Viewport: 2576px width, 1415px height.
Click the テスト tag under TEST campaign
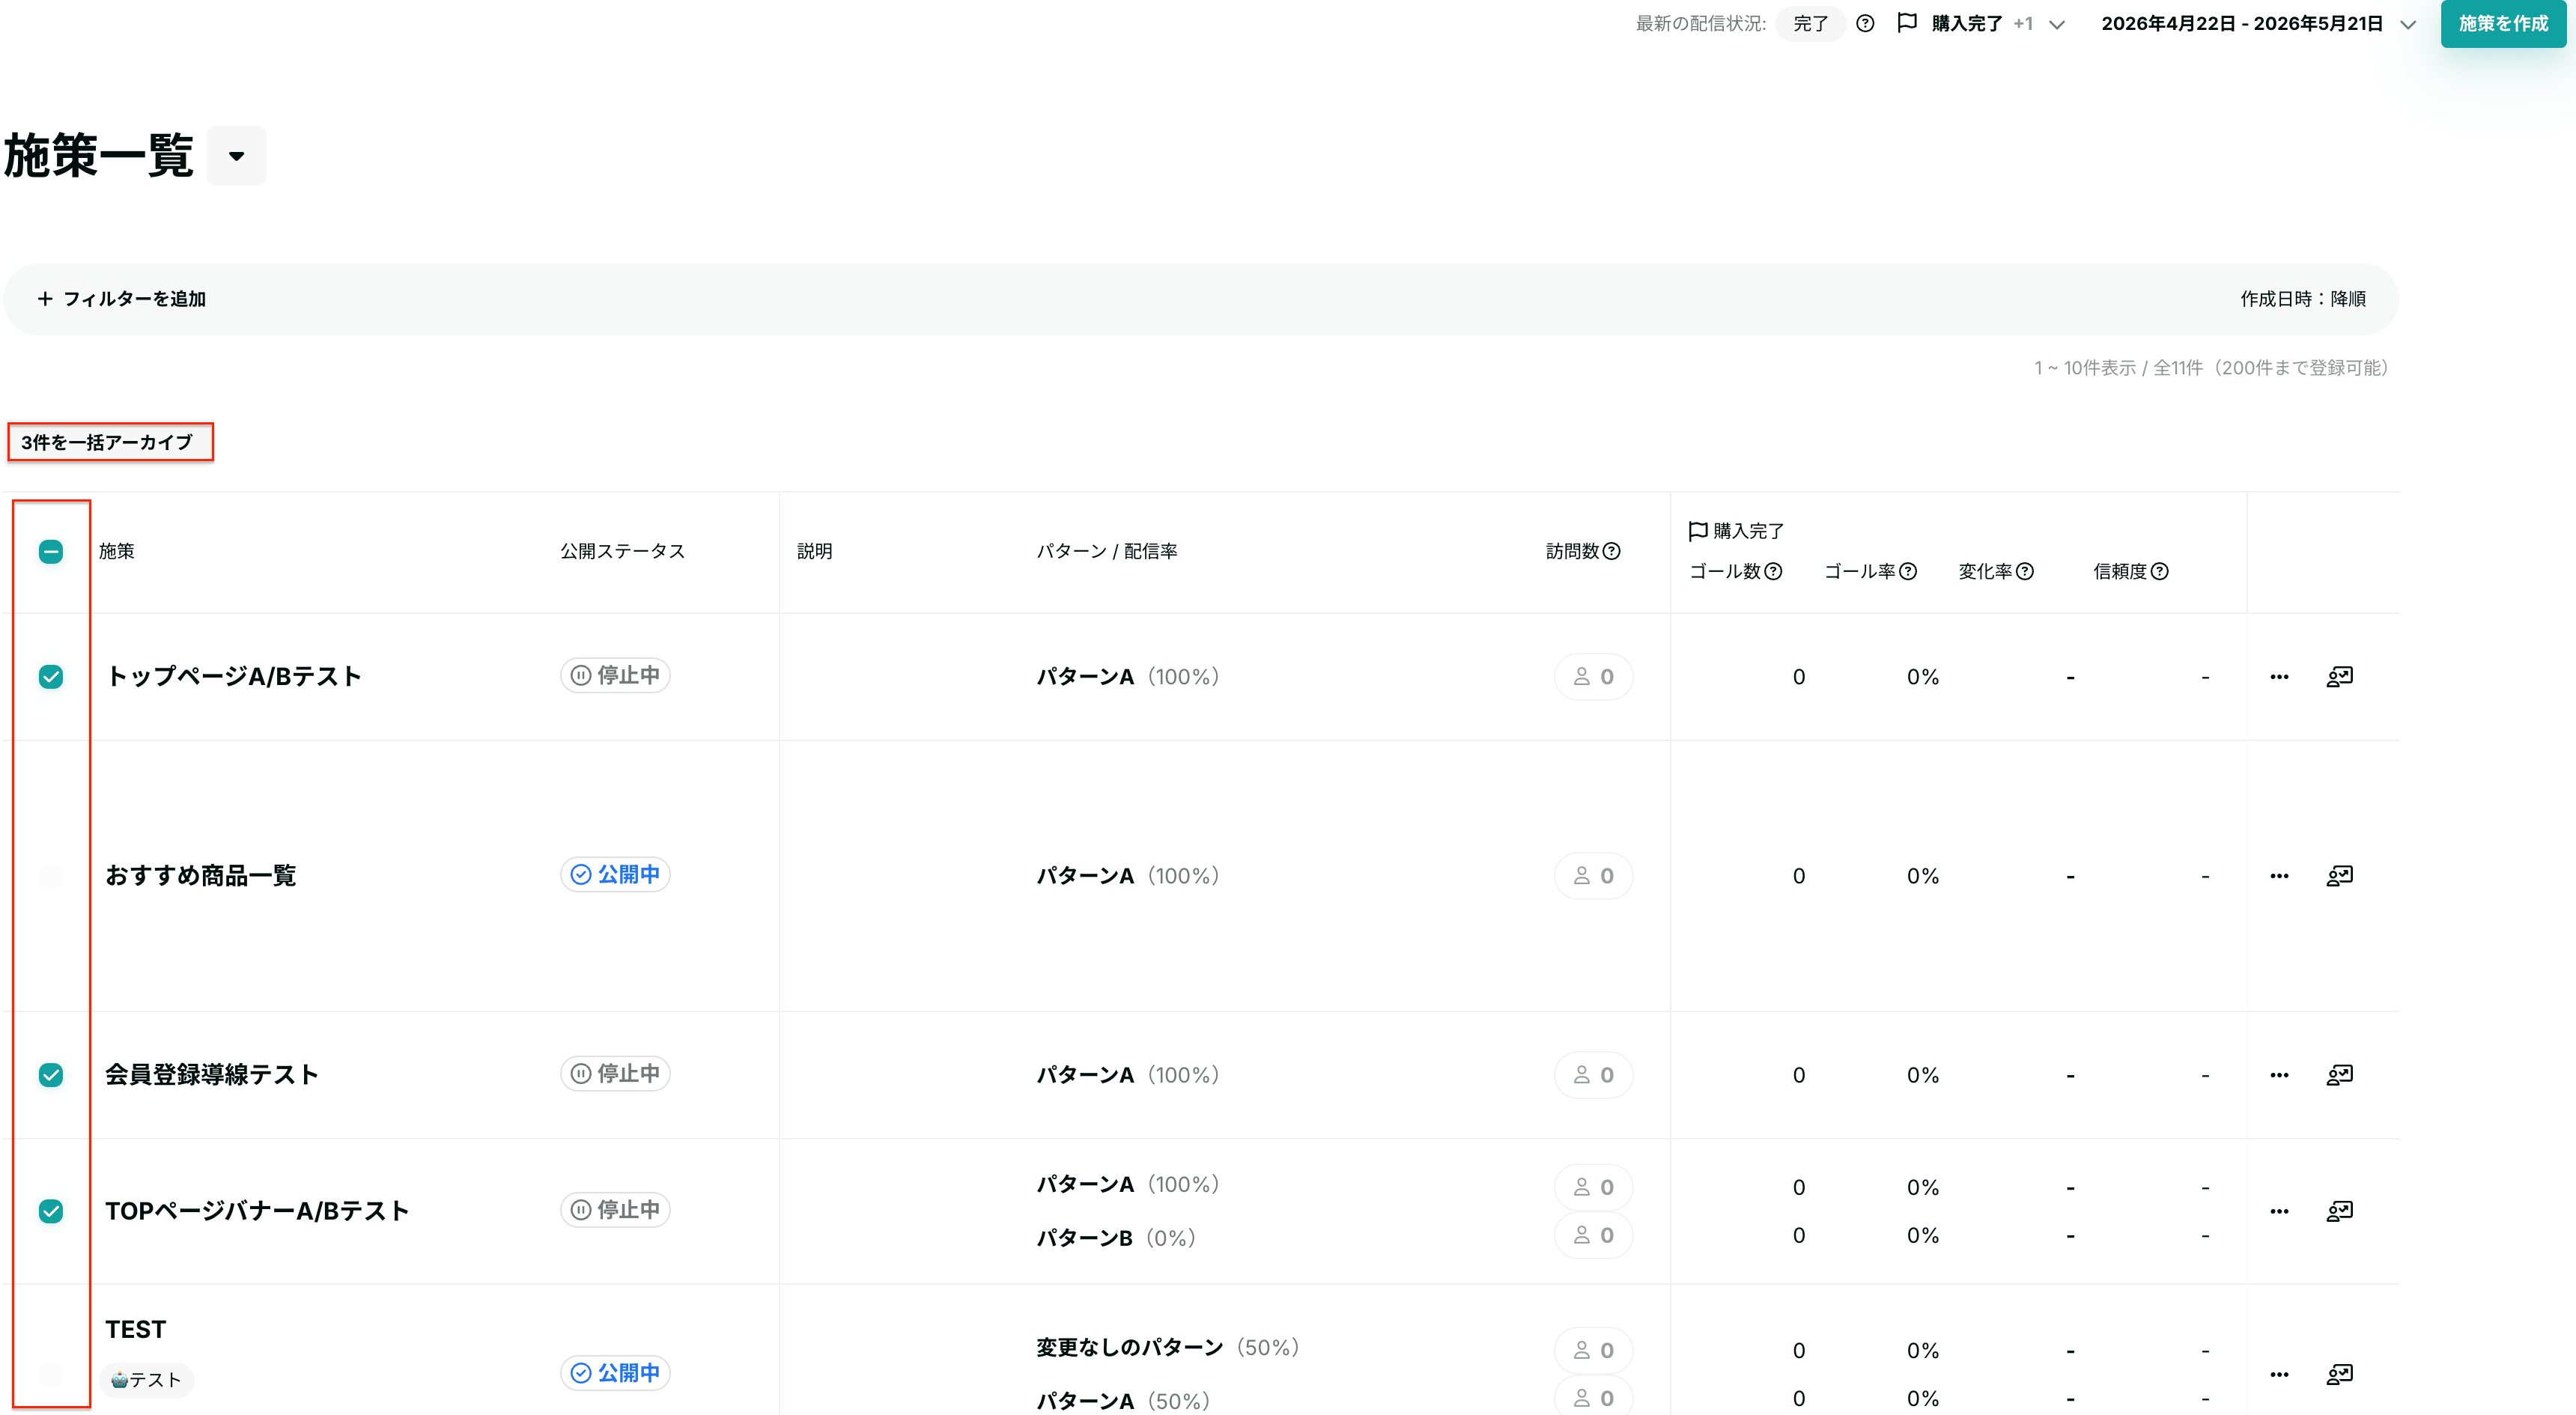[x=146, y=1380]
